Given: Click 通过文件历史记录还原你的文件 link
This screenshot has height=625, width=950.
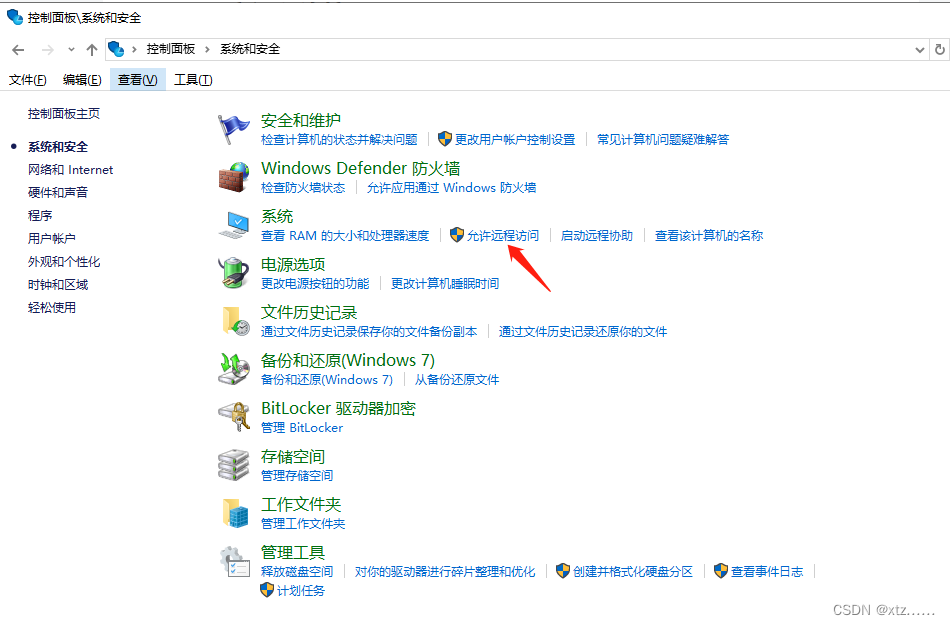Looking at the screenshot, I should 583,331.
